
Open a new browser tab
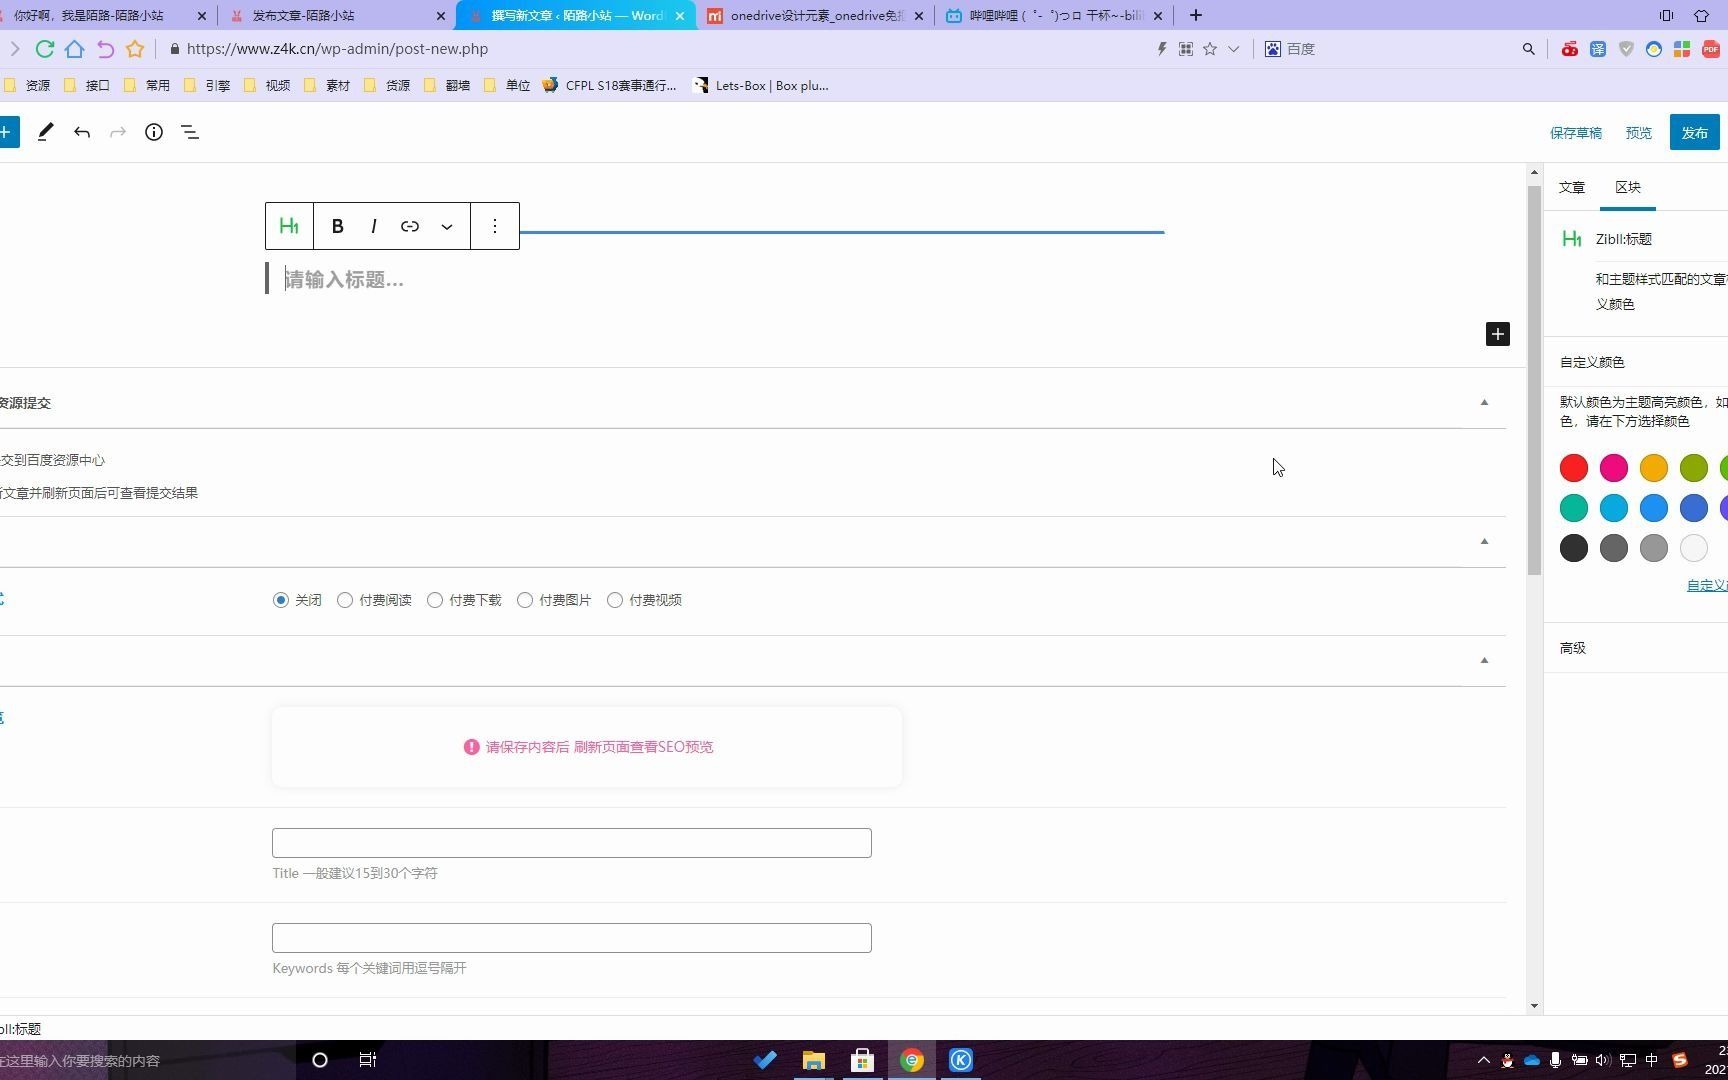click(1195, 15)
